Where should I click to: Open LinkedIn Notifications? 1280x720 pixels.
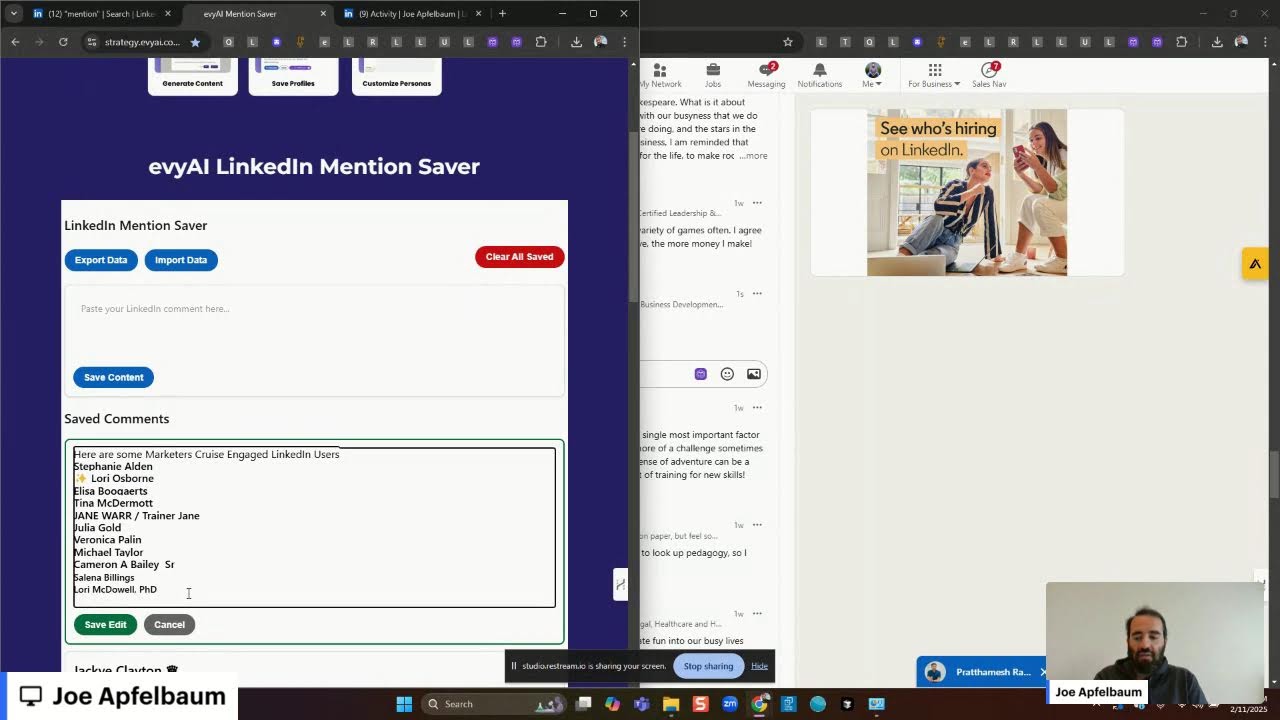click(819, 75)
